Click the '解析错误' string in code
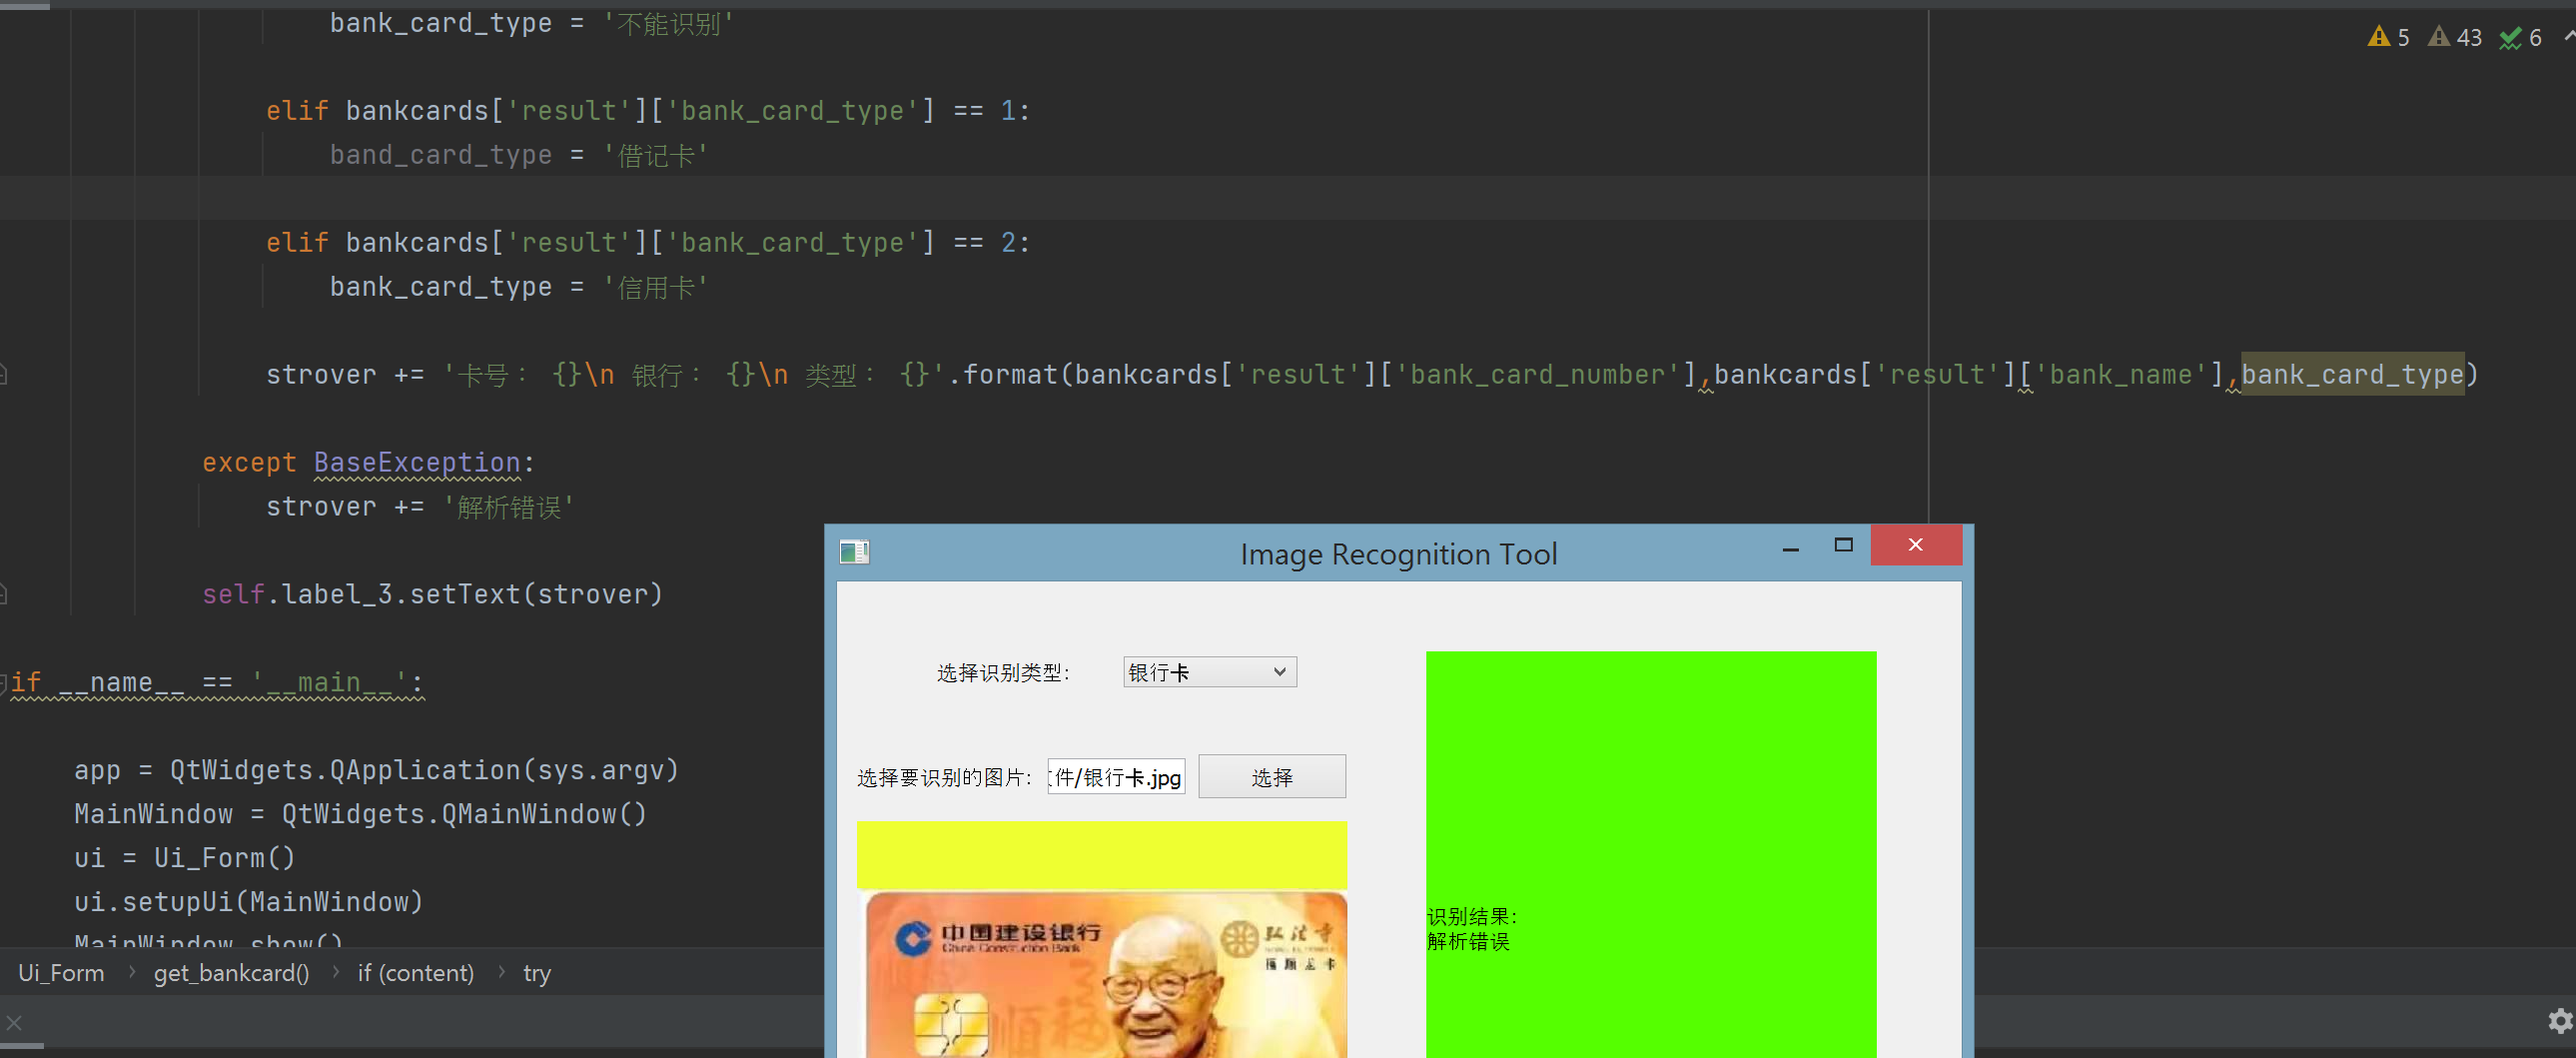The width and height of the screenshot is (2576, 1058). pyautogui.click(x=508, y=507)
